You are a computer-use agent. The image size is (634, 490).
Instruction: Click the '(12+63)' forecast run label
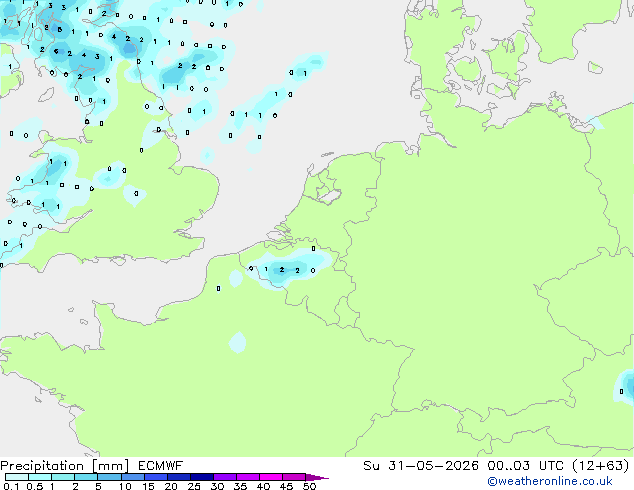[x=601, y=466]
